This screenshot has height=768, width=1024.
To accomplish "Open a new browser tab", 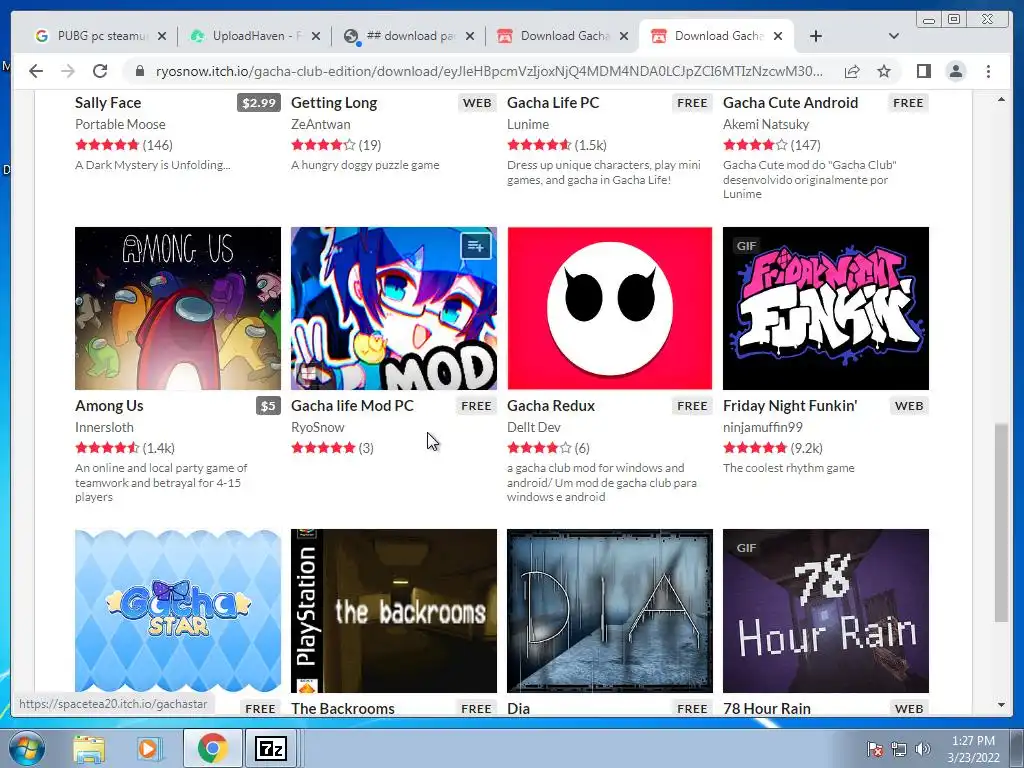I will pyautogui.click(x=816, y=36).
